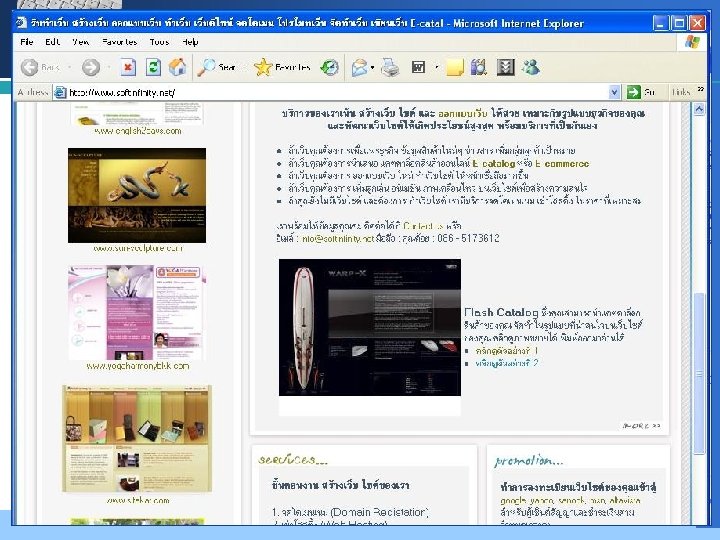The height and width of the screenshot is (540, 720).
Task: Click the orange web design link in heading
Action: (462, 113)
